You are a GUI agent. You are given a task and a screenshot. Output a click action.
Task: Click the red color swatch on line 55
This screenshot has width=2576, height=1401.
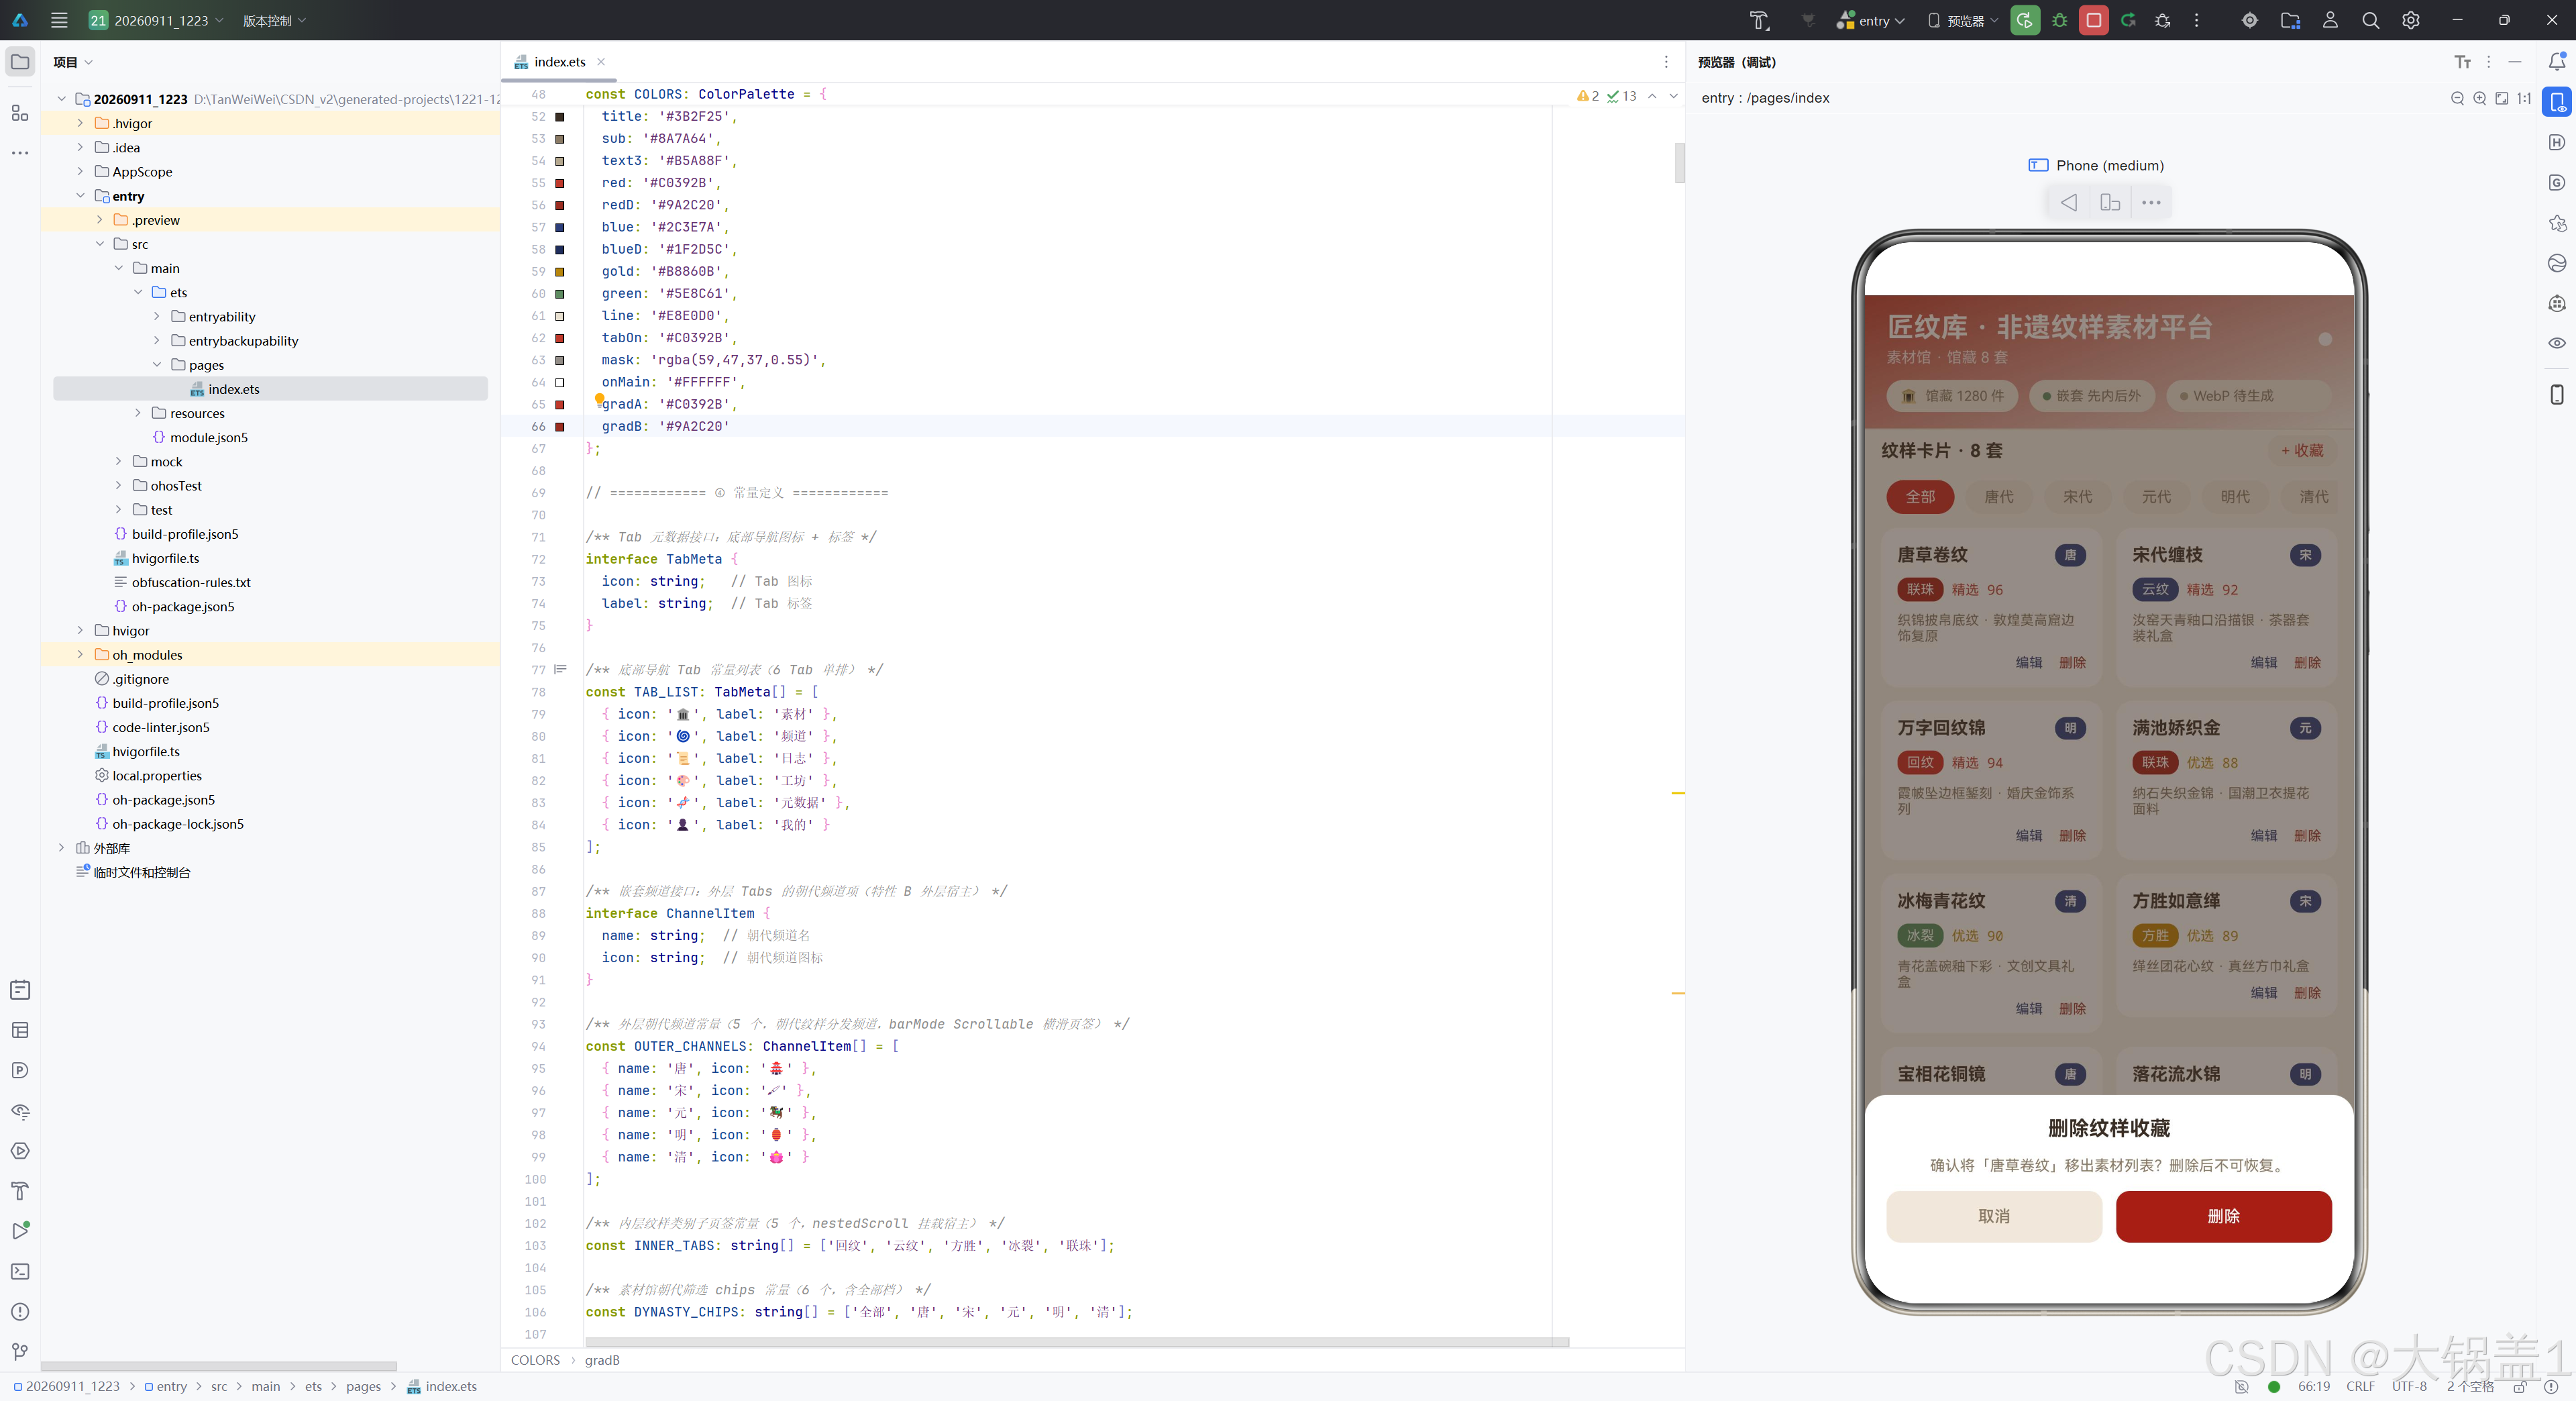click(x=560, y=183)
